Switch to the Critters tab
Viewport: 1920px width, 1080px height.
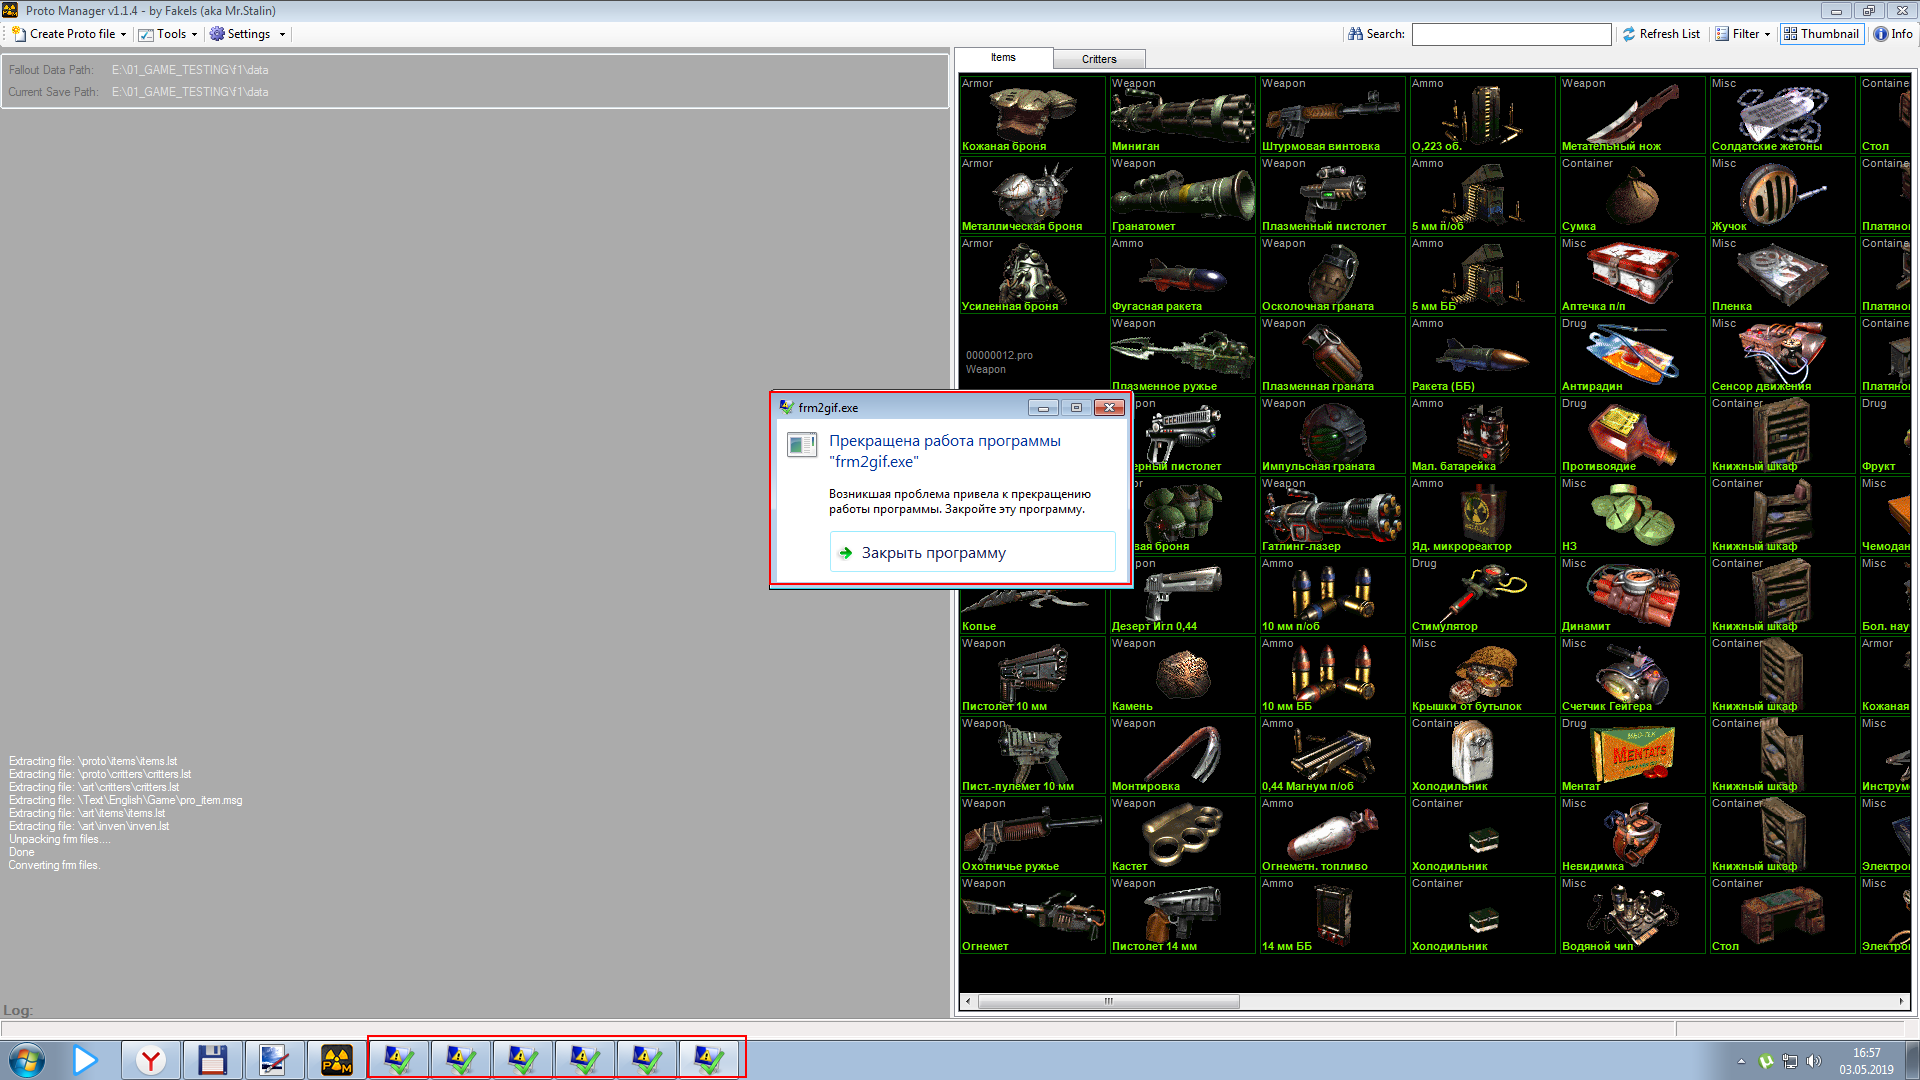pyautogui.click(x=1099, y=59)
